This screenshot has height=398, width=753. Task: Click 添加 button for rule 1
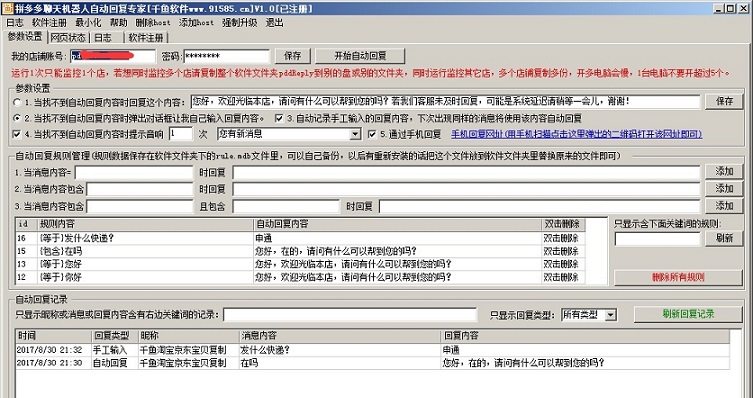(x=724, y=171)
